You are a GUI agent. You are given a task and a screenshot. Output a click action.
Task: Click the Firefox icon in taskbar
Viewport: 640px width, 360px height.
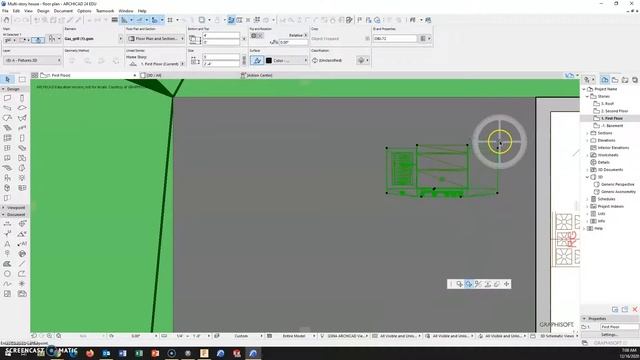click(x=90, y=353)
